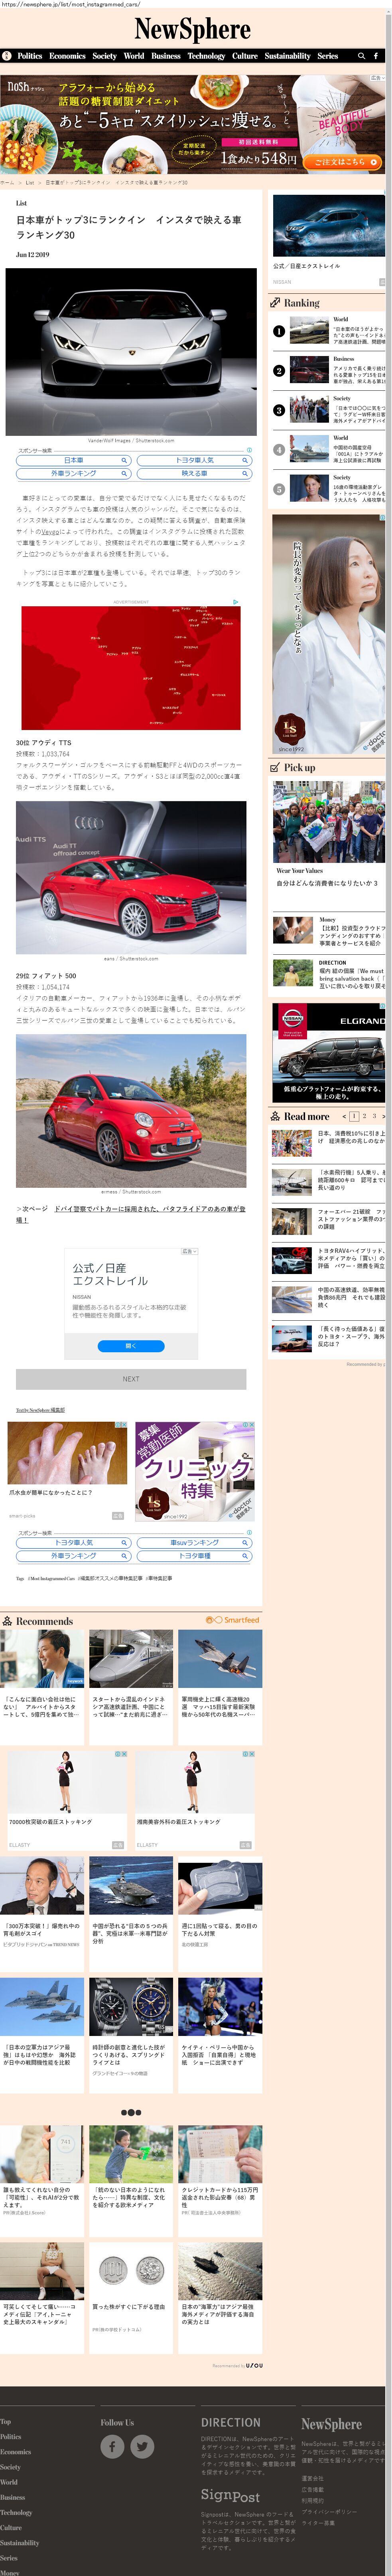392x2576 pixels.
Task: Click the Nissan Elgrand ad banner
Action: pos(328,1053)
